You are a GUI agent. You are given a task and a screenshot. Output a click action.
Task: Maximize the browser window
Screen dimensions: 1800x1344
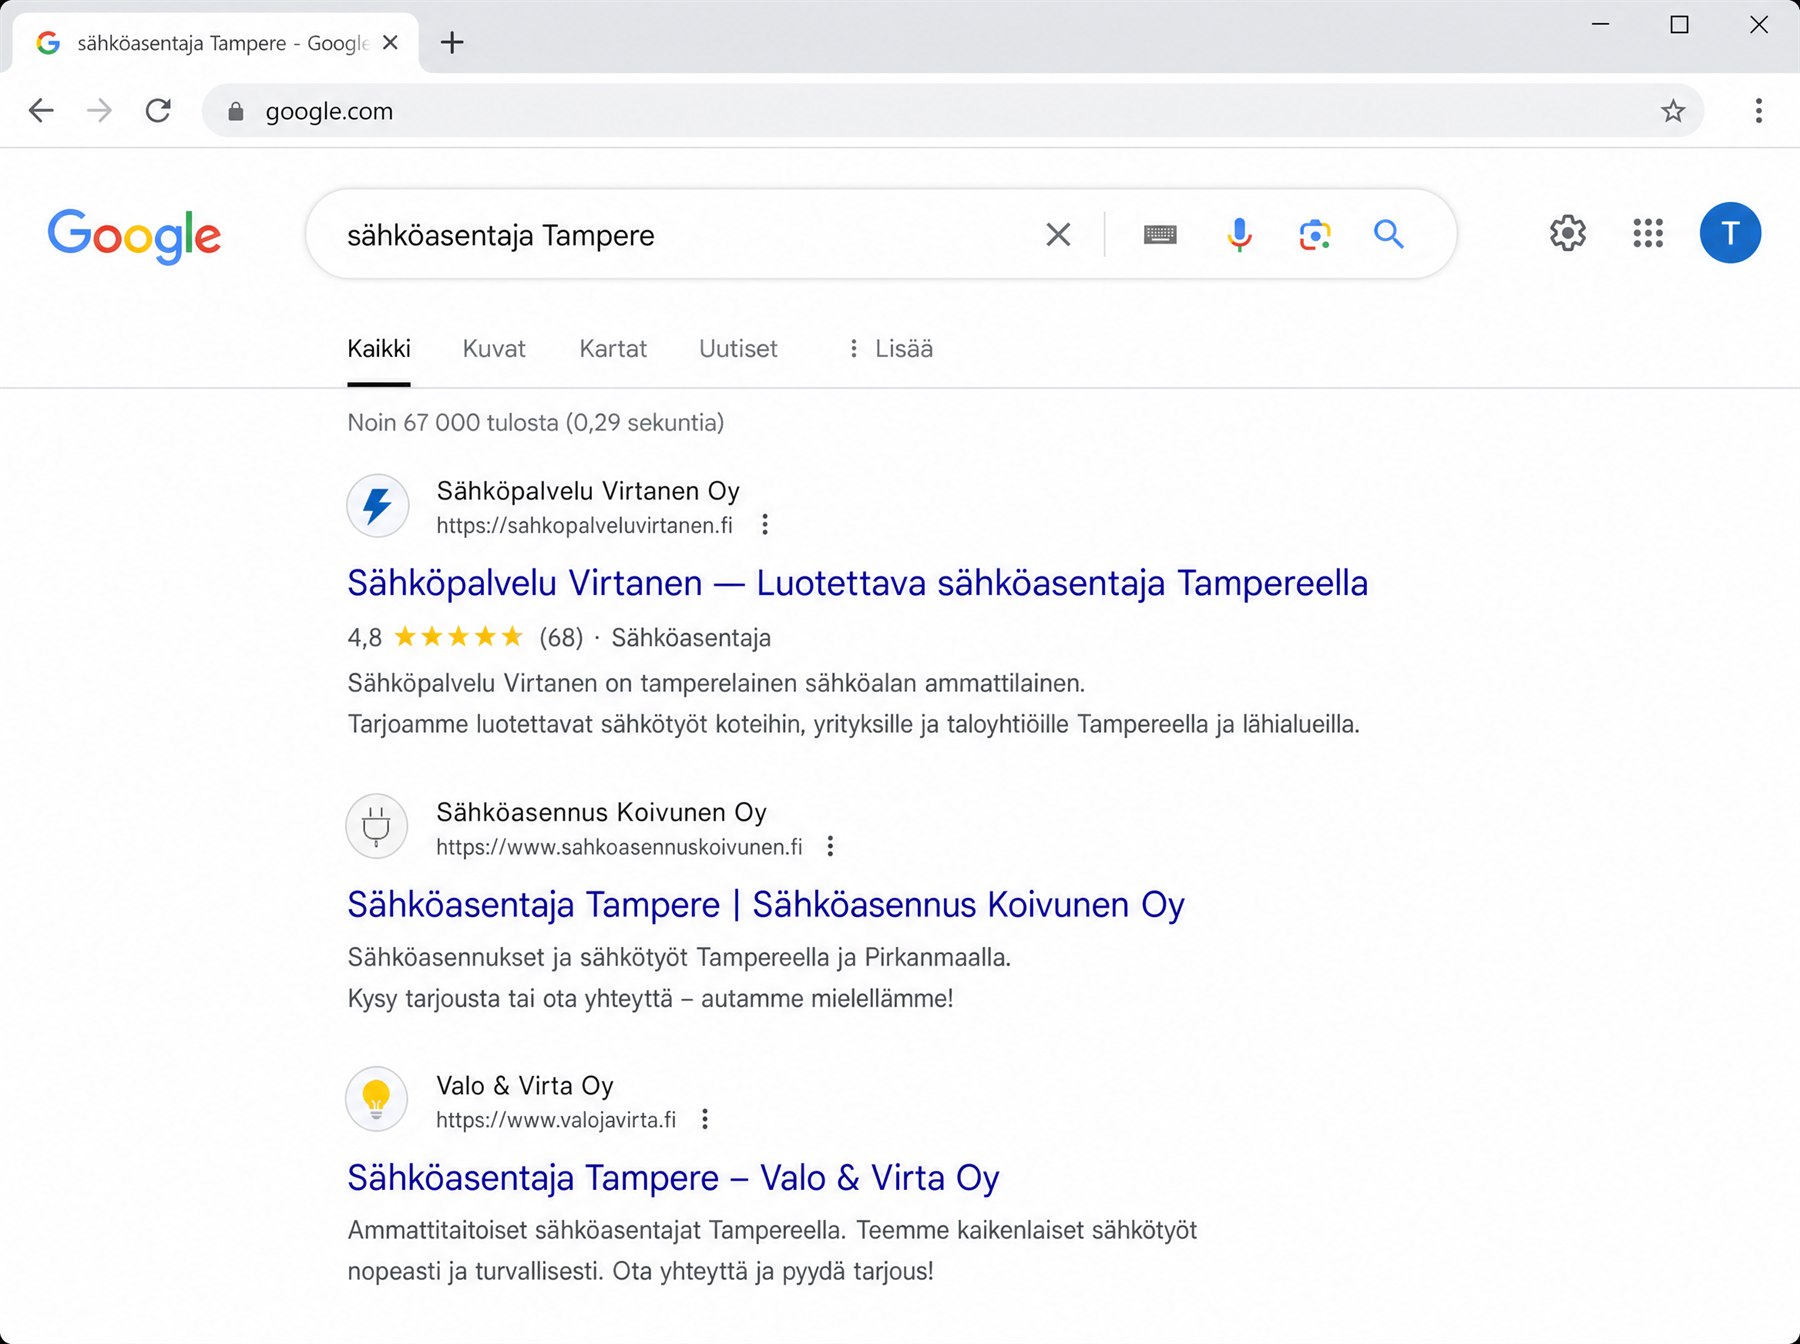click(x=1679, y=24)
